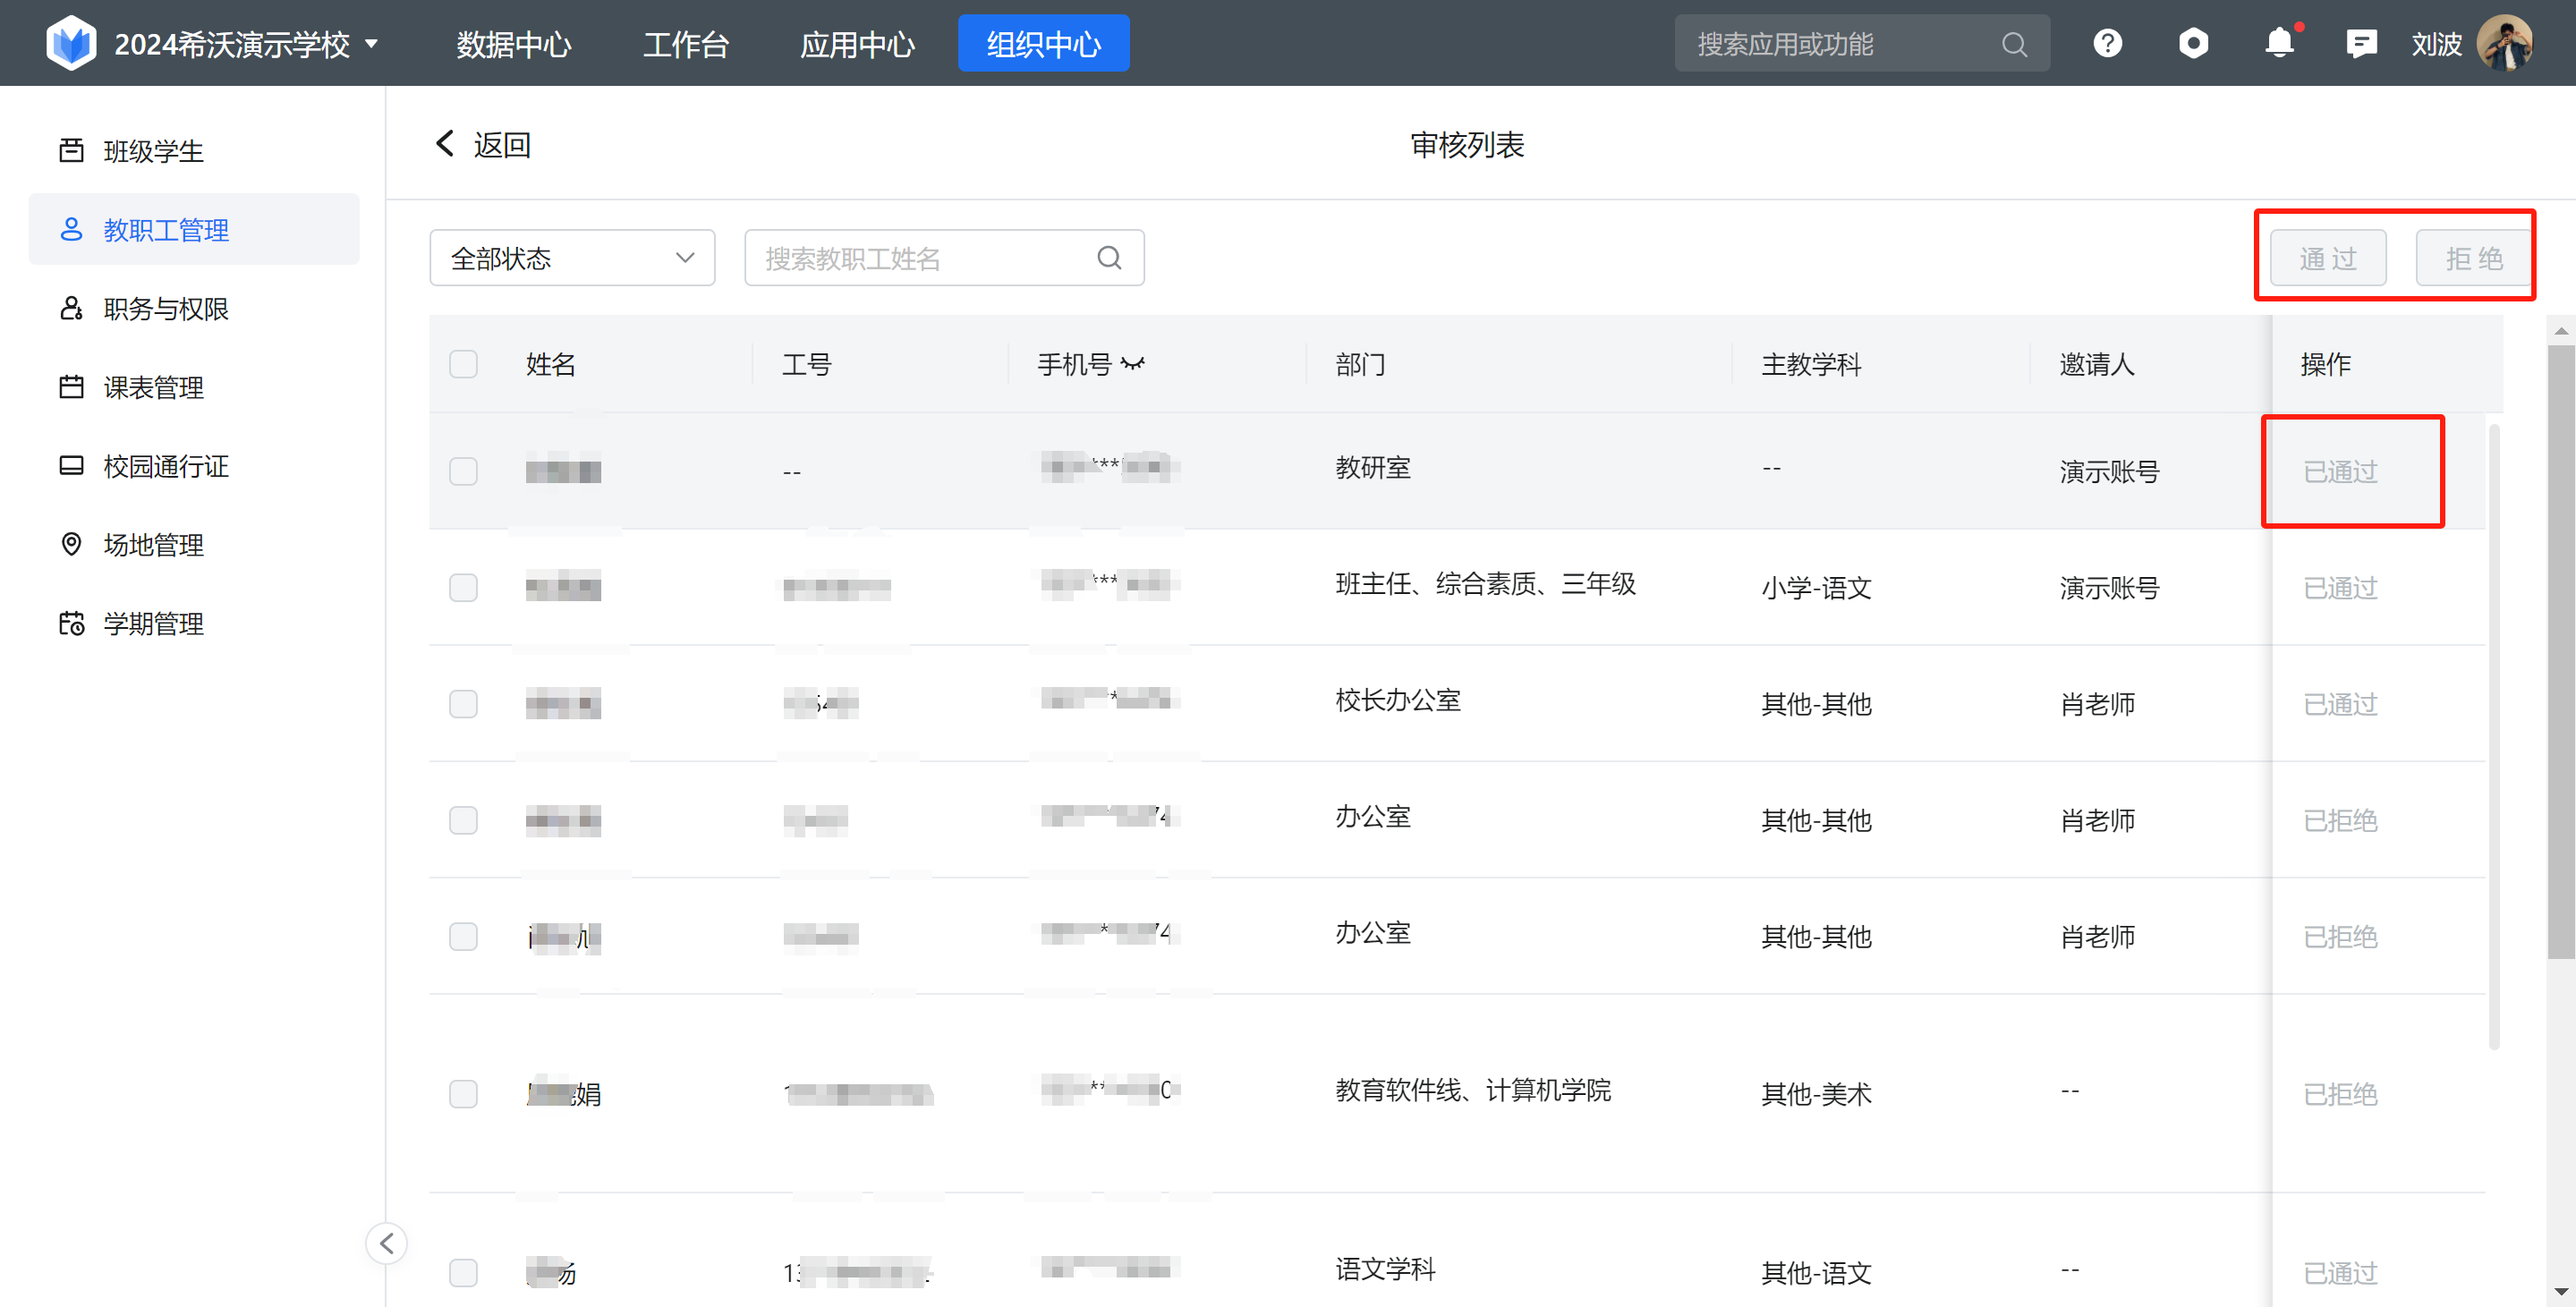The image size is (2576, 1307).
Task: Click the staff name search magnifier icon
Action: coord(1109,258)
